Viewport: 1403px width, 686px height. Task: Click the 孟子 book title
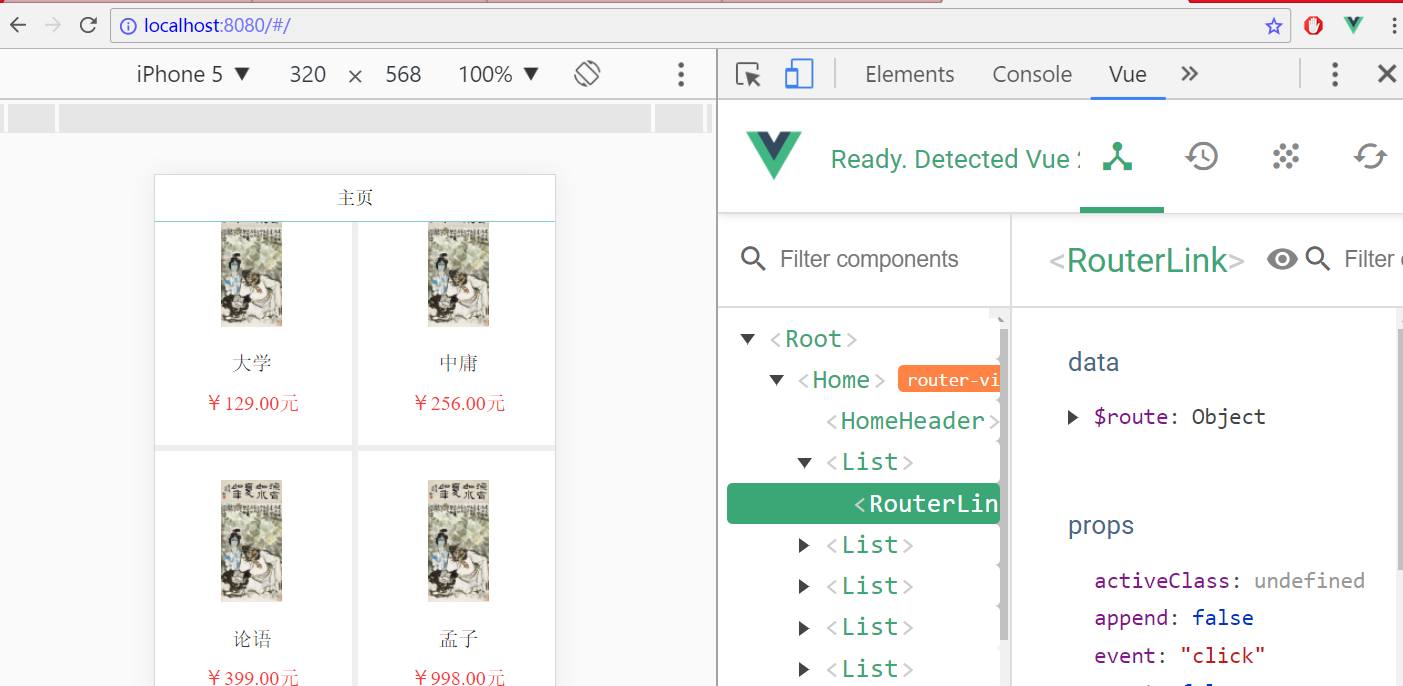[459, 639]
